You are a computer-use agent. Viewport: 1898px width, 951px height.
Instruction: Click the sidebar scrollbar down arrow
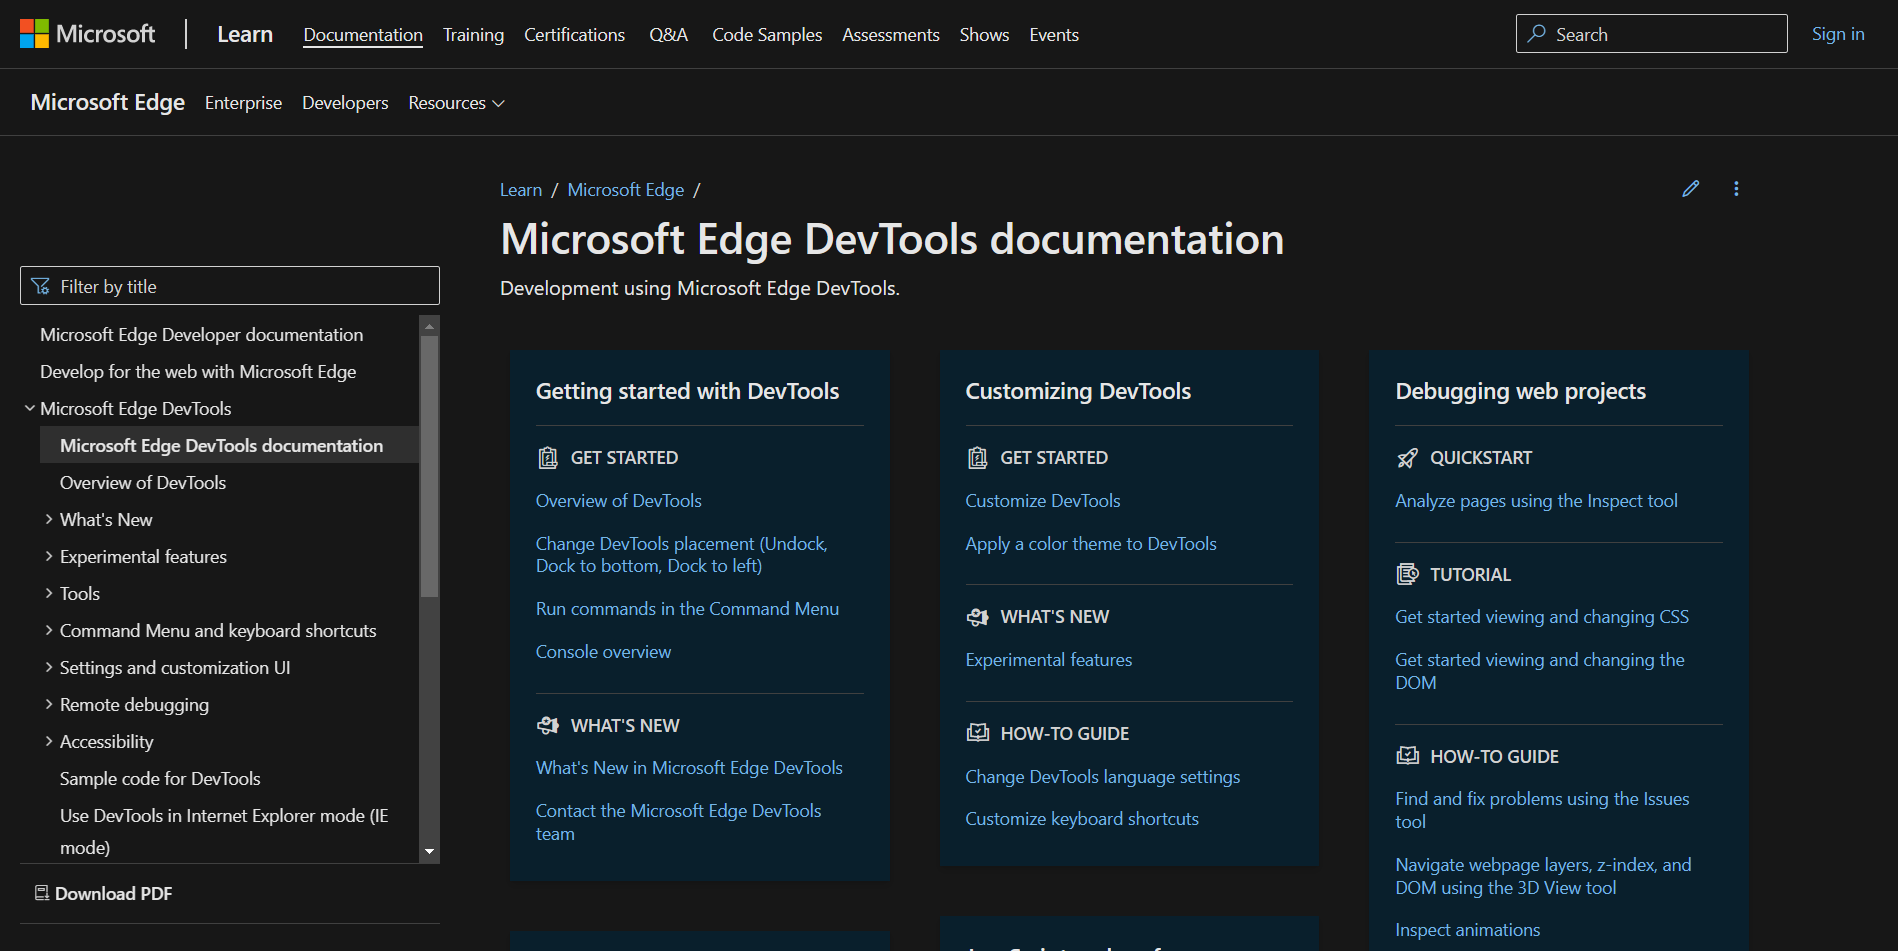pyautogui.click(x=430, y=852)
